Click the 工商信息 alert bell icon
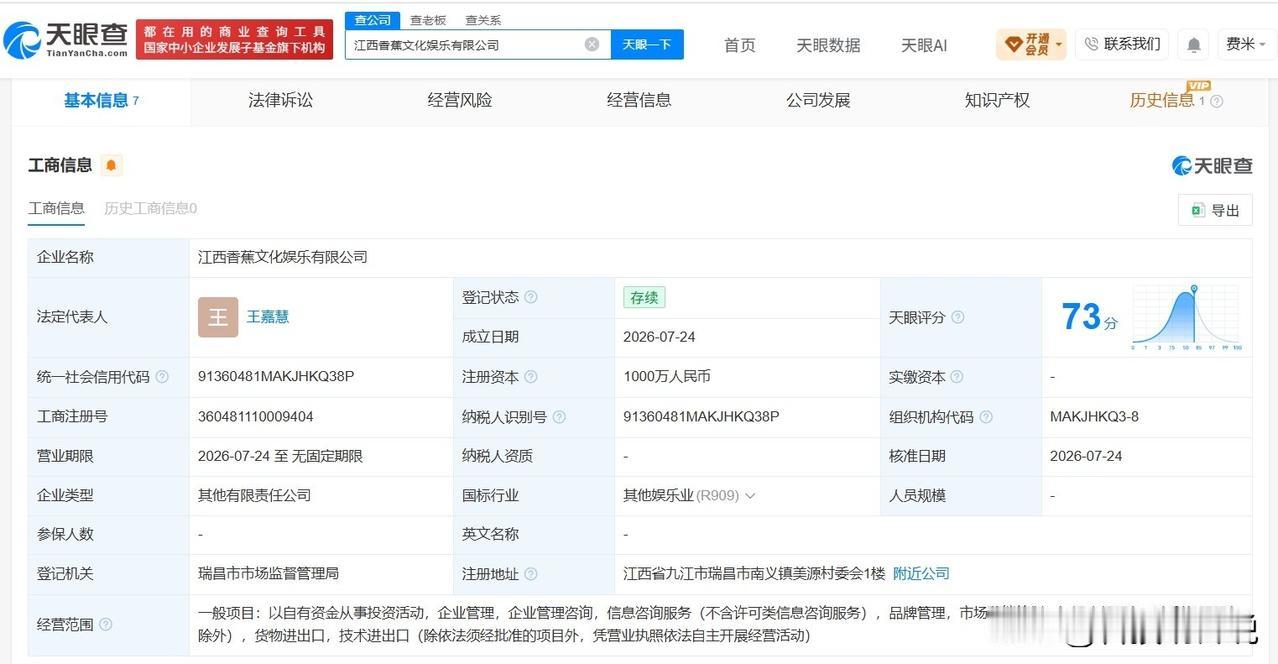 [111, 165]
